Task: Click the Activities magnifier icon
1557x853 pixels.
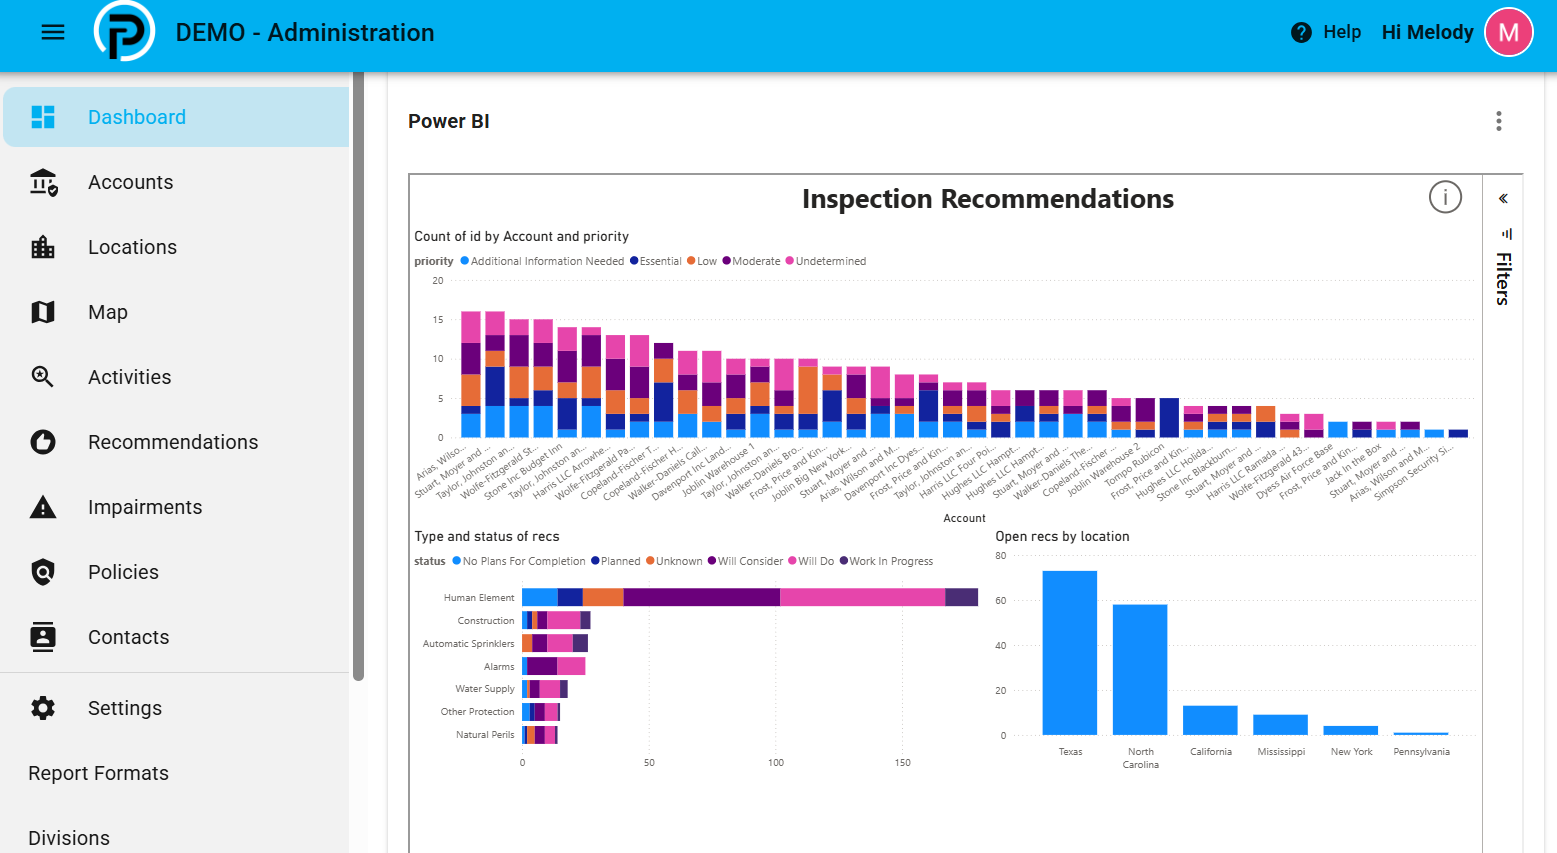Action: coord(43,377)
